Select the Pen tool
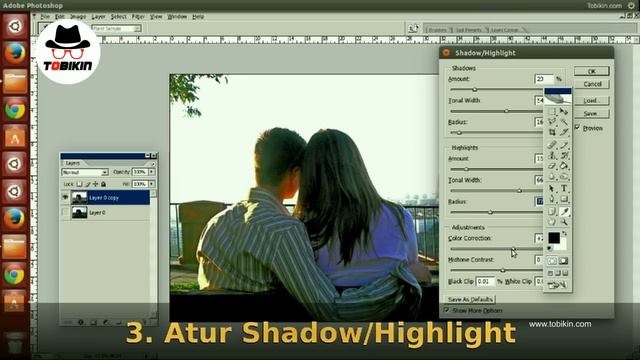Viewport: 640px width, 360px height. (x=552, y=199)
